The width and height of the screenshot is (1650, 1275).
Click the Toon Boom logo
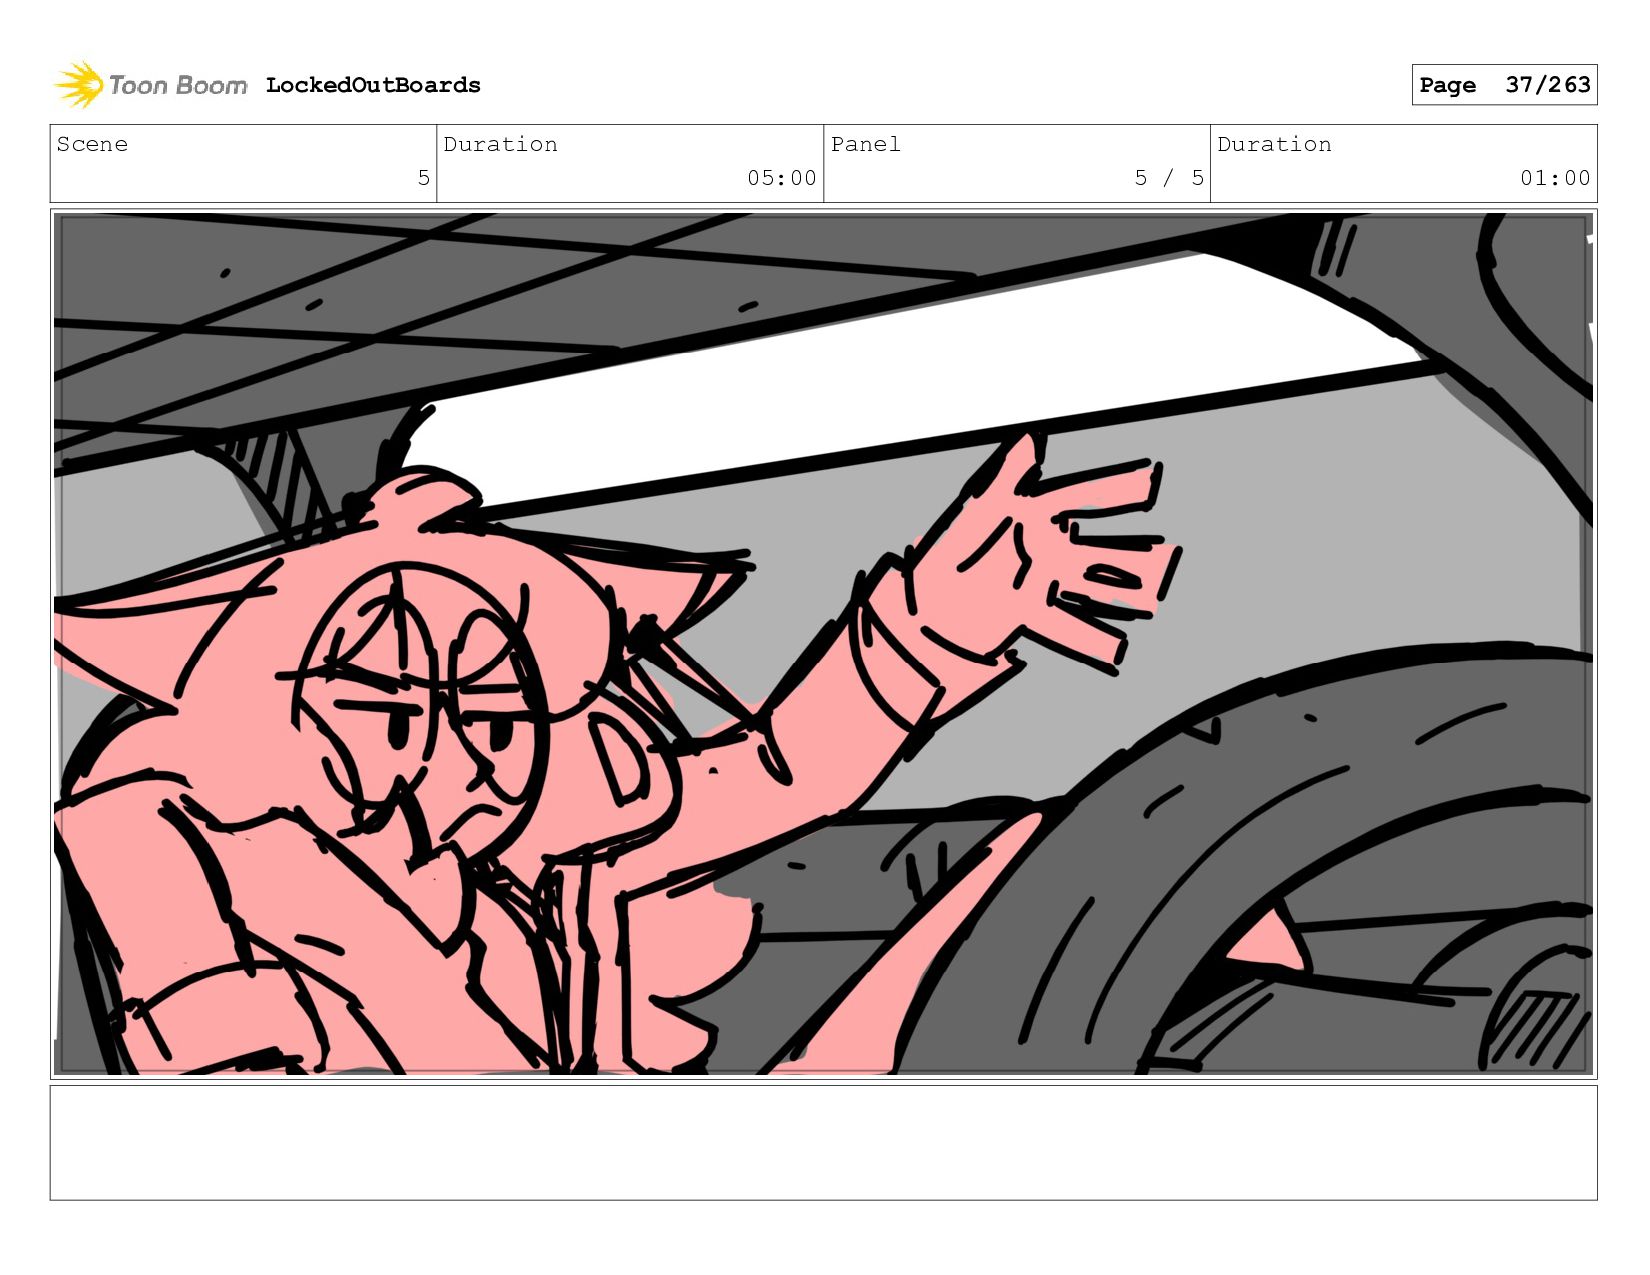pos(150,85)
